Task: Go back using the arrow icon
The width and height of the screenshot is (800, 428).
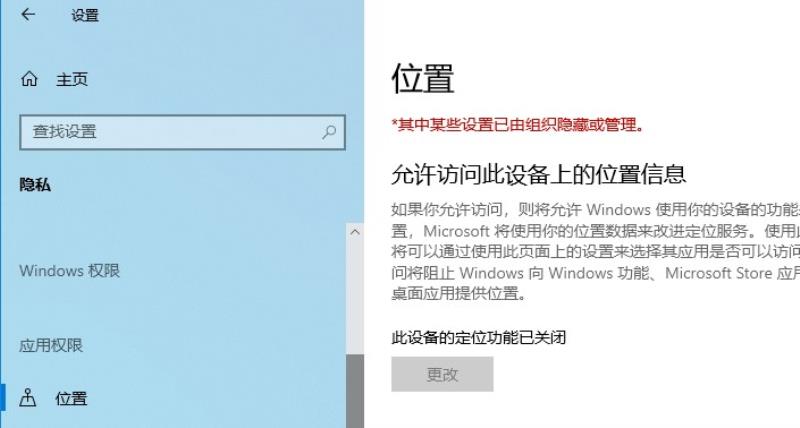Action: click(28, 15)
